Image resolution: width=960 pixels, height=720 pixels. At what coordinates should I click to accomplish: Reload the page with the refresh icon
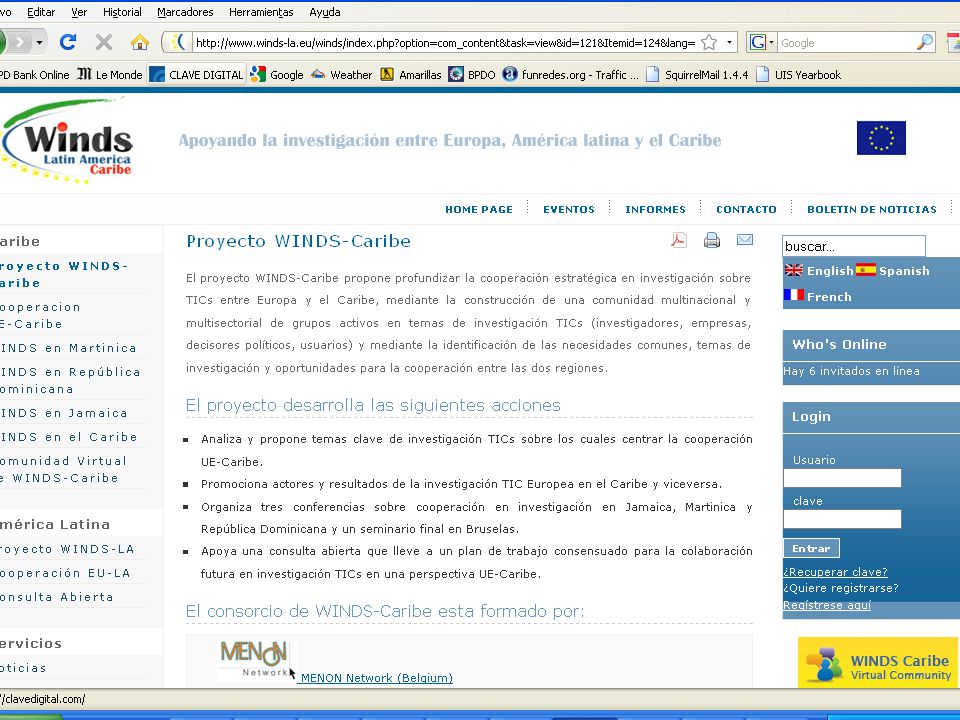tap(68, 42)
